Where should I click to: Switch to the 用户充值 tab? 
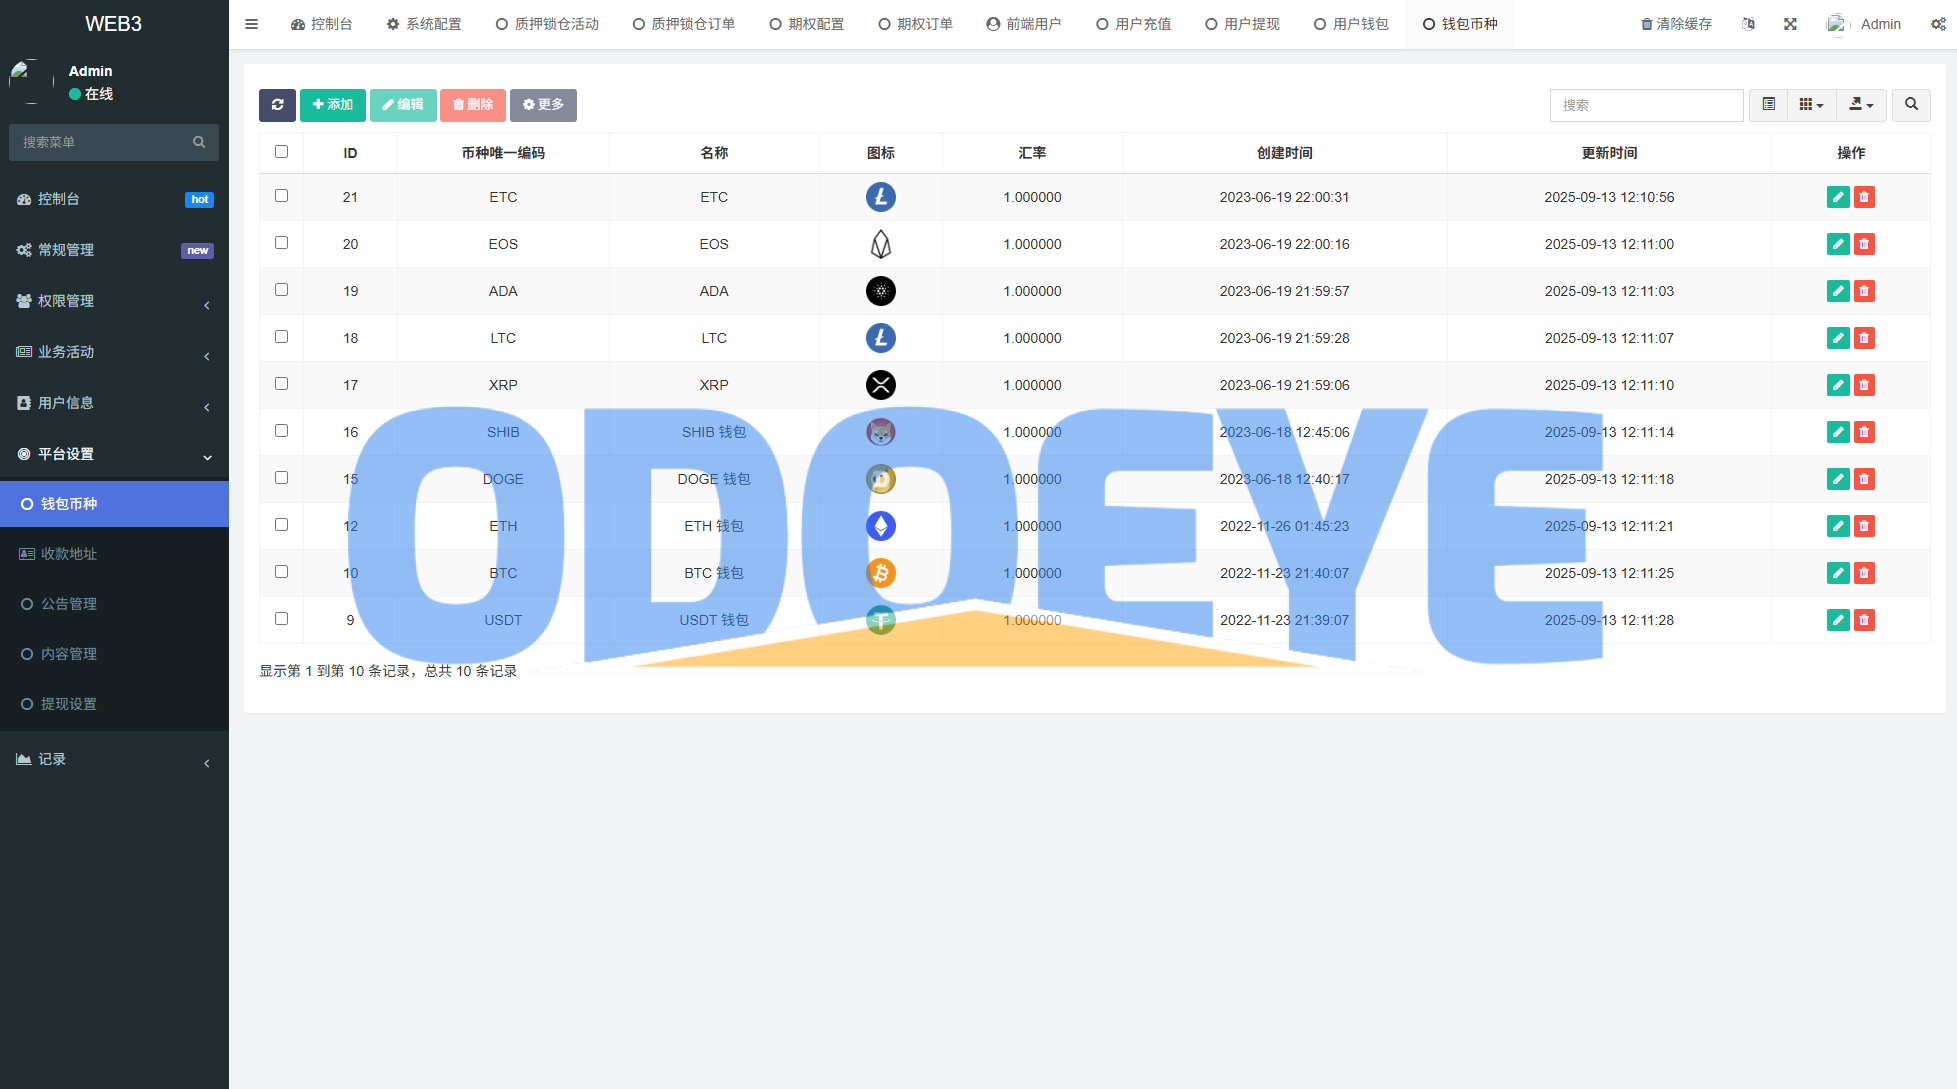(x=1134, y=24)
